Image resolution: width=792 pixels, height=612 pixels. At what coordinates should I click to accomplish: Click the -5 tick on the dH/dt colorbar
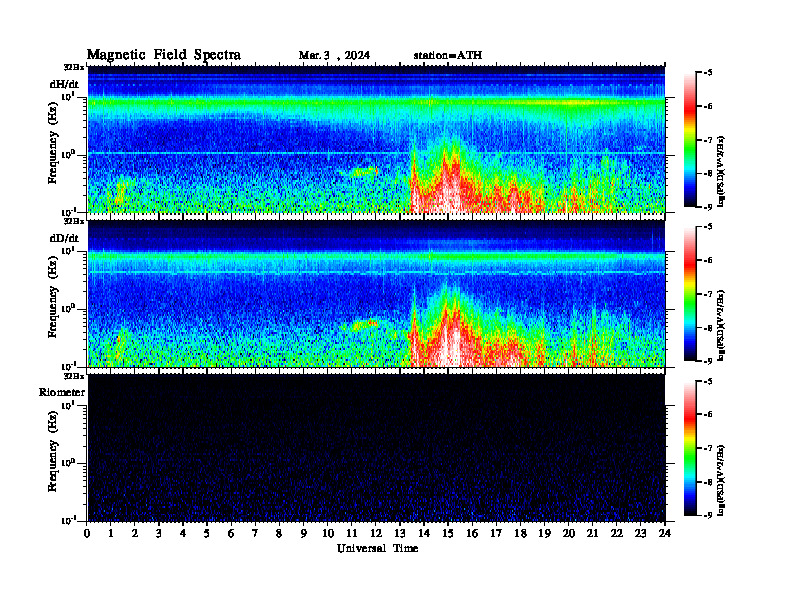(708, 73)
